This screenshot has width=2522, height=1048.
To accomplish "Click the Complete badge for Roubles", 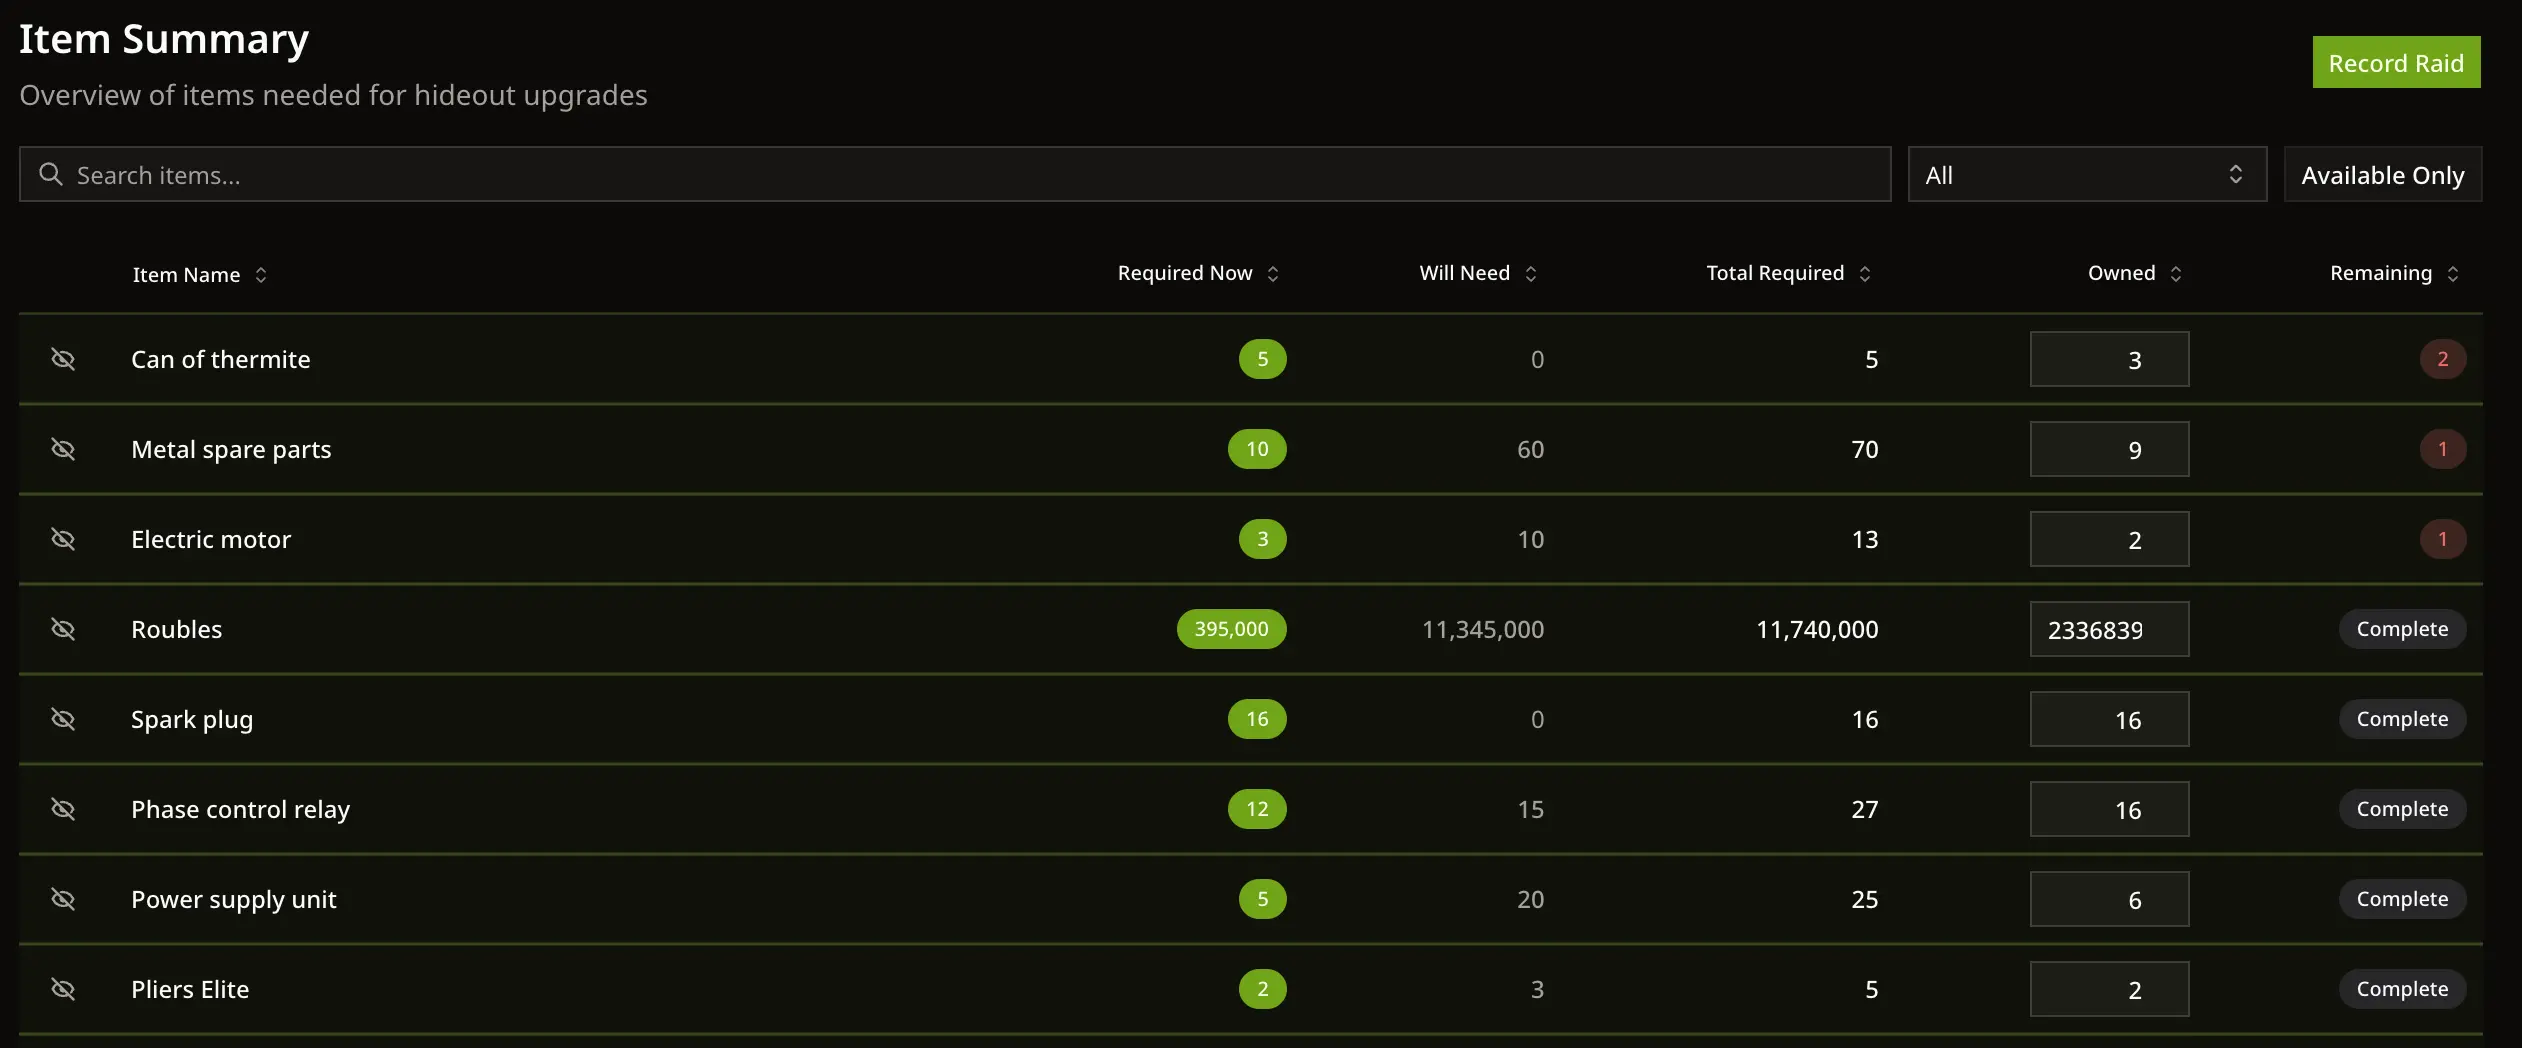I will coord(2402,629).
